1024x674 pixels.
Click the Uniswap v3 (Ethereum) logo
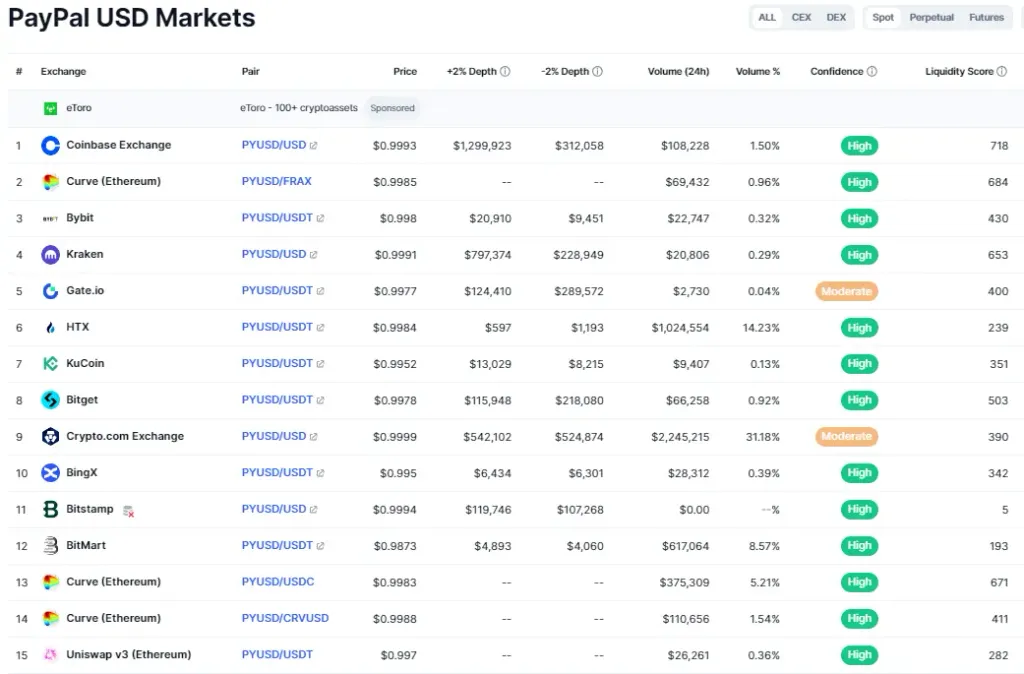[51, 654]
